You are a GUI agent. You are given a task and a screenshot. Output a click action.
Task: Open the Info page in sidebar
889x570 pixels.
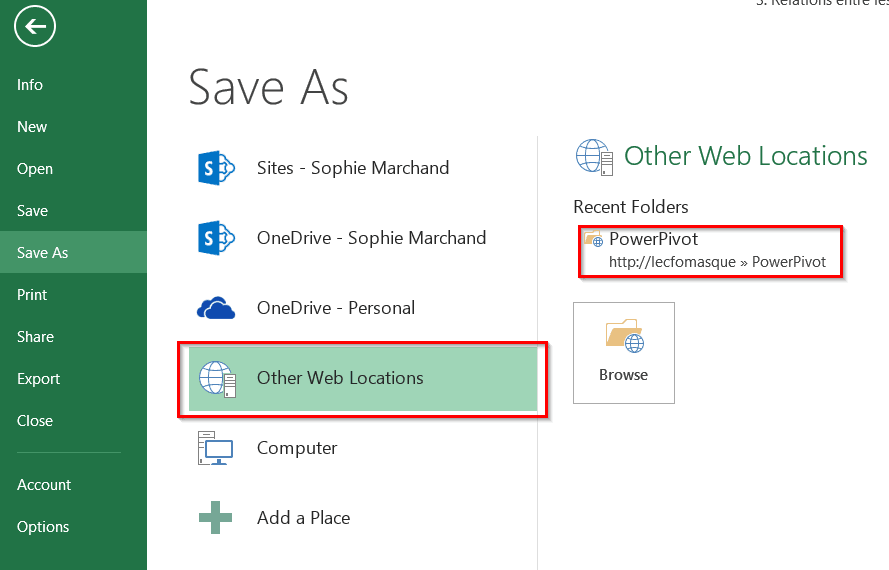point(30,85)
